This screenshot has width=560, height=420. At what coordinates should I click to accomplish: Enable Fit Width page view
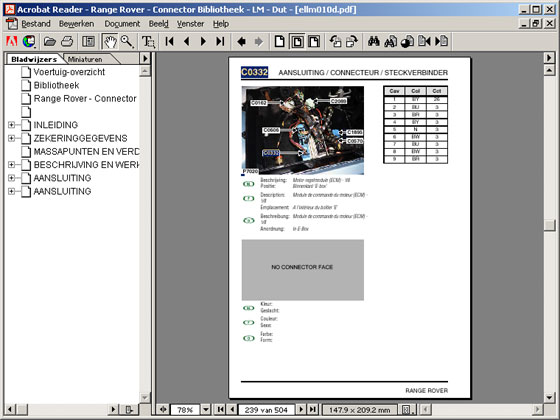click(314, 41)
